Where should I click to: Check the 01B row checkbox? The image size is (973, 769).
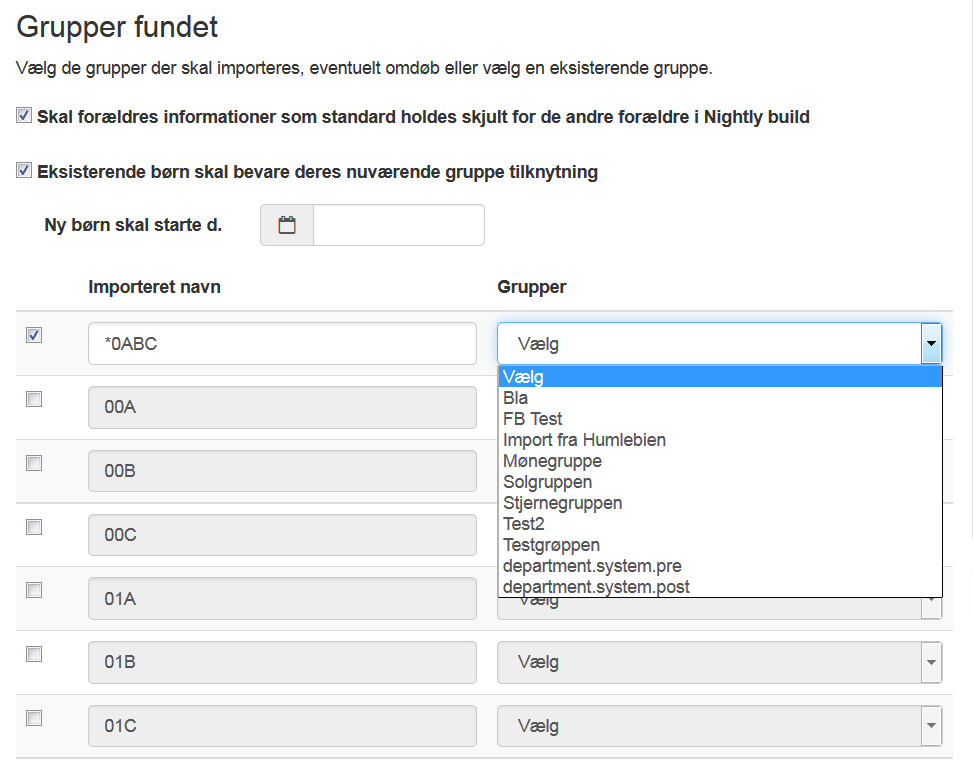pyautogui.click(x=34, y=654)
